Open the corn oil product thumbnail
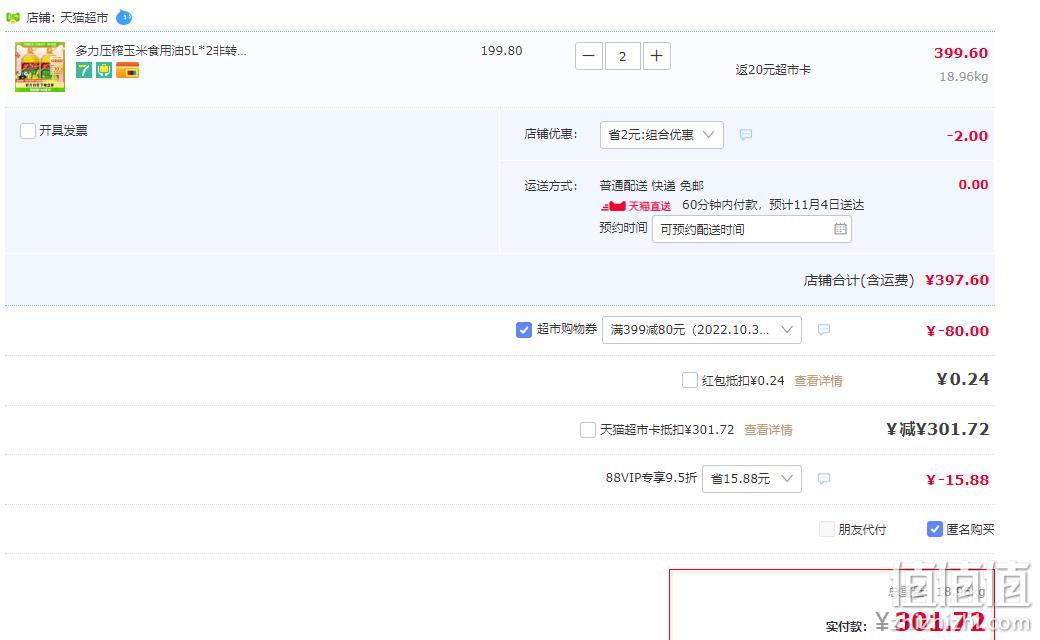1040x640 pixels. coord(40,67)
